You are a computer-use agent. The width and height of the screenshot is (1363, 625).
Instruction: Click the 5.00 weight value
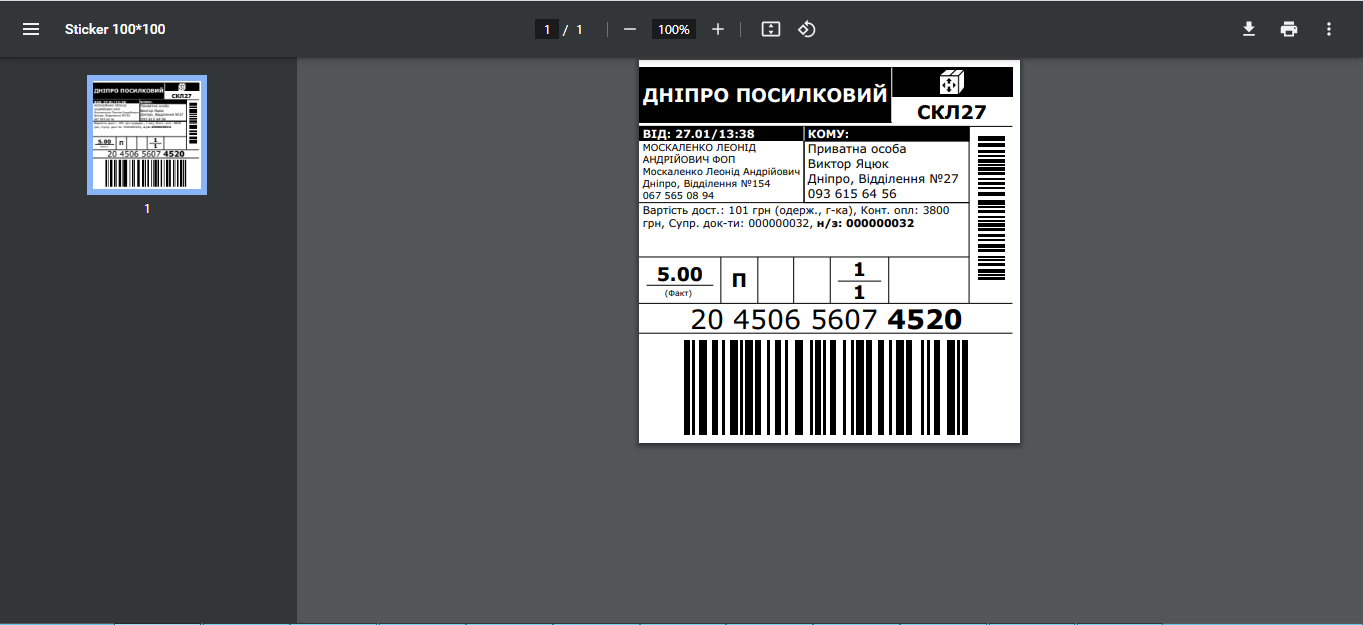click(x=679, y=275)
